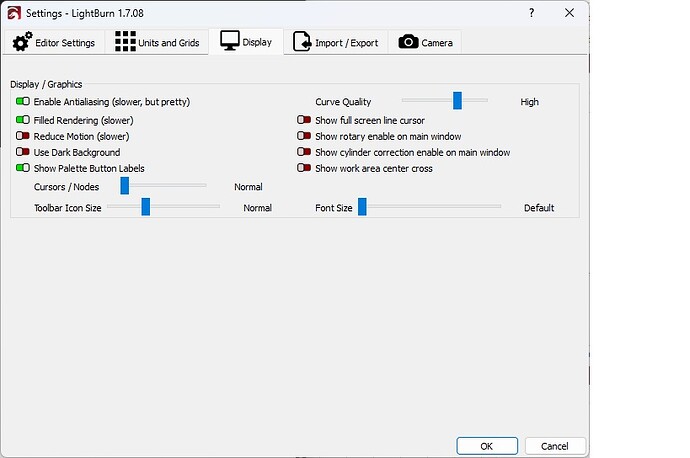Turn off Filled Rendering toggle
This screenshot has width=690, height=458.
23,120
